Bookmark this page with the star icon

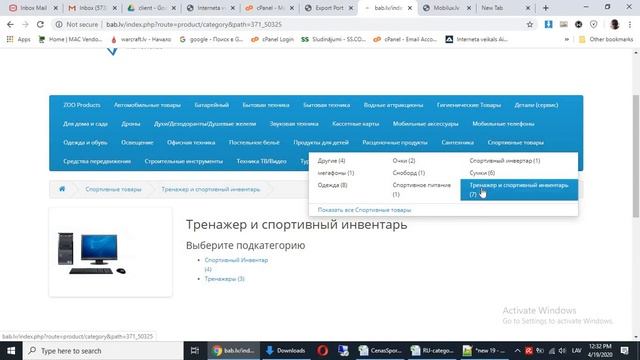[530, 24]
